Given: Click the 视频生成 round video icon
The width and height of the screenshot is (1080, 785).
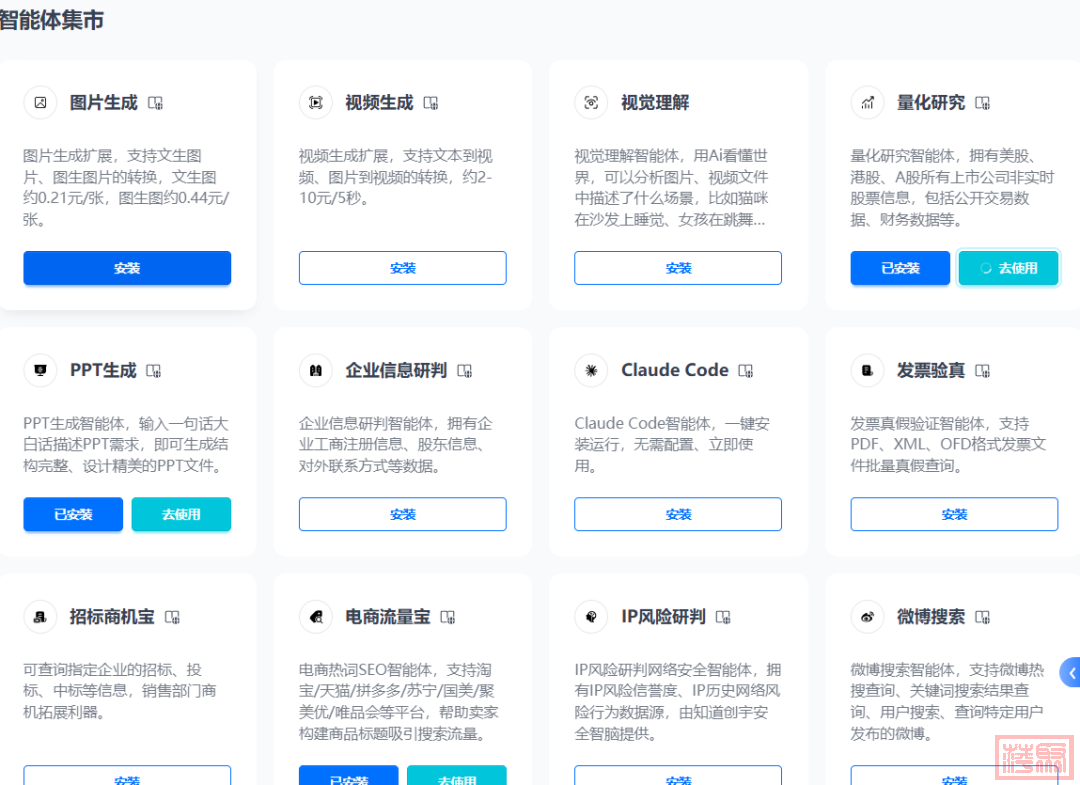Looking at the screenshot, I should point(316,103).
